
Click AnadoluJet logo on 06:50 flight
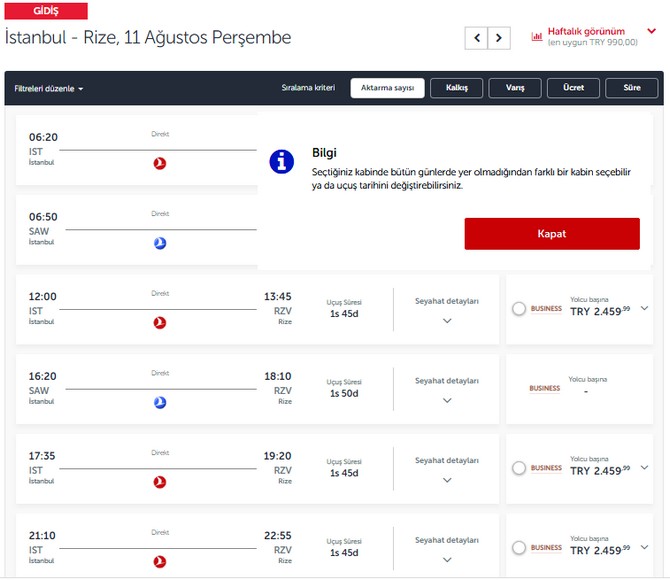tap(160, 243)
